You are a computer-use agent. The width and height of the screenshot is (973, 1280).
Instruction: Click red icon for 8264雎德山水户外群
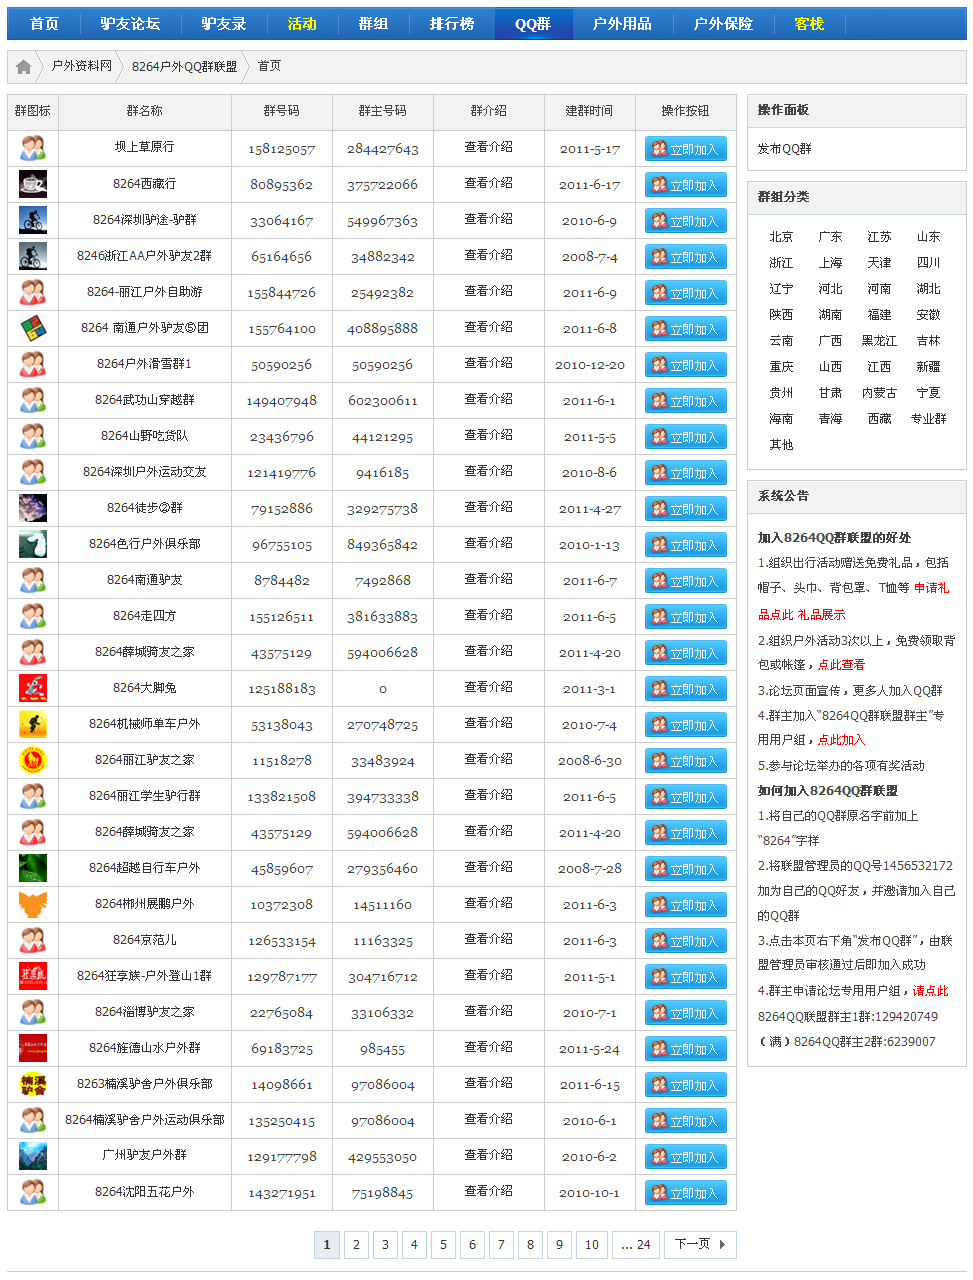pos(33,1048)
